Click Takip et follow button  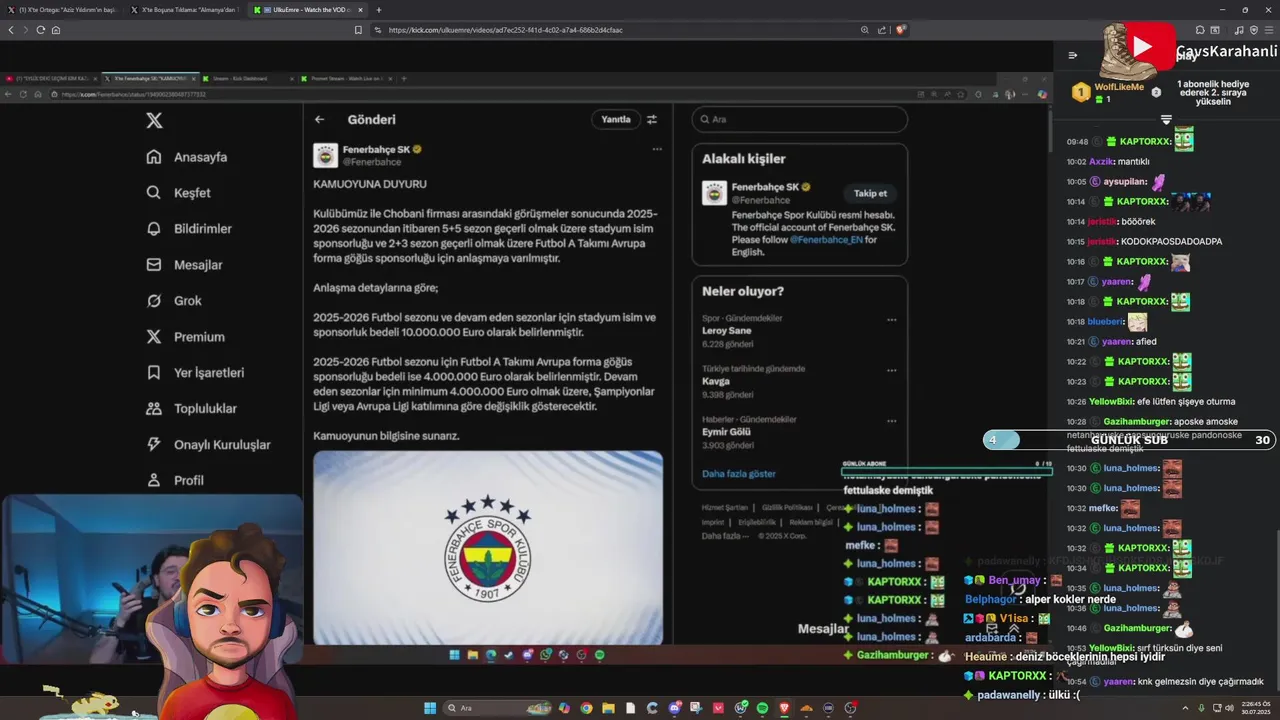[x=870, y=193]
